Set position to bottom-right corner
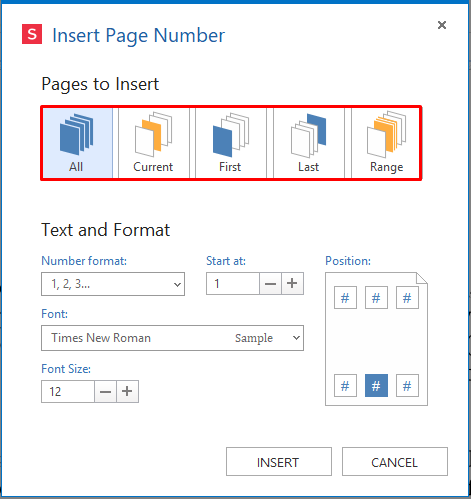 click(x=407, y=385)
